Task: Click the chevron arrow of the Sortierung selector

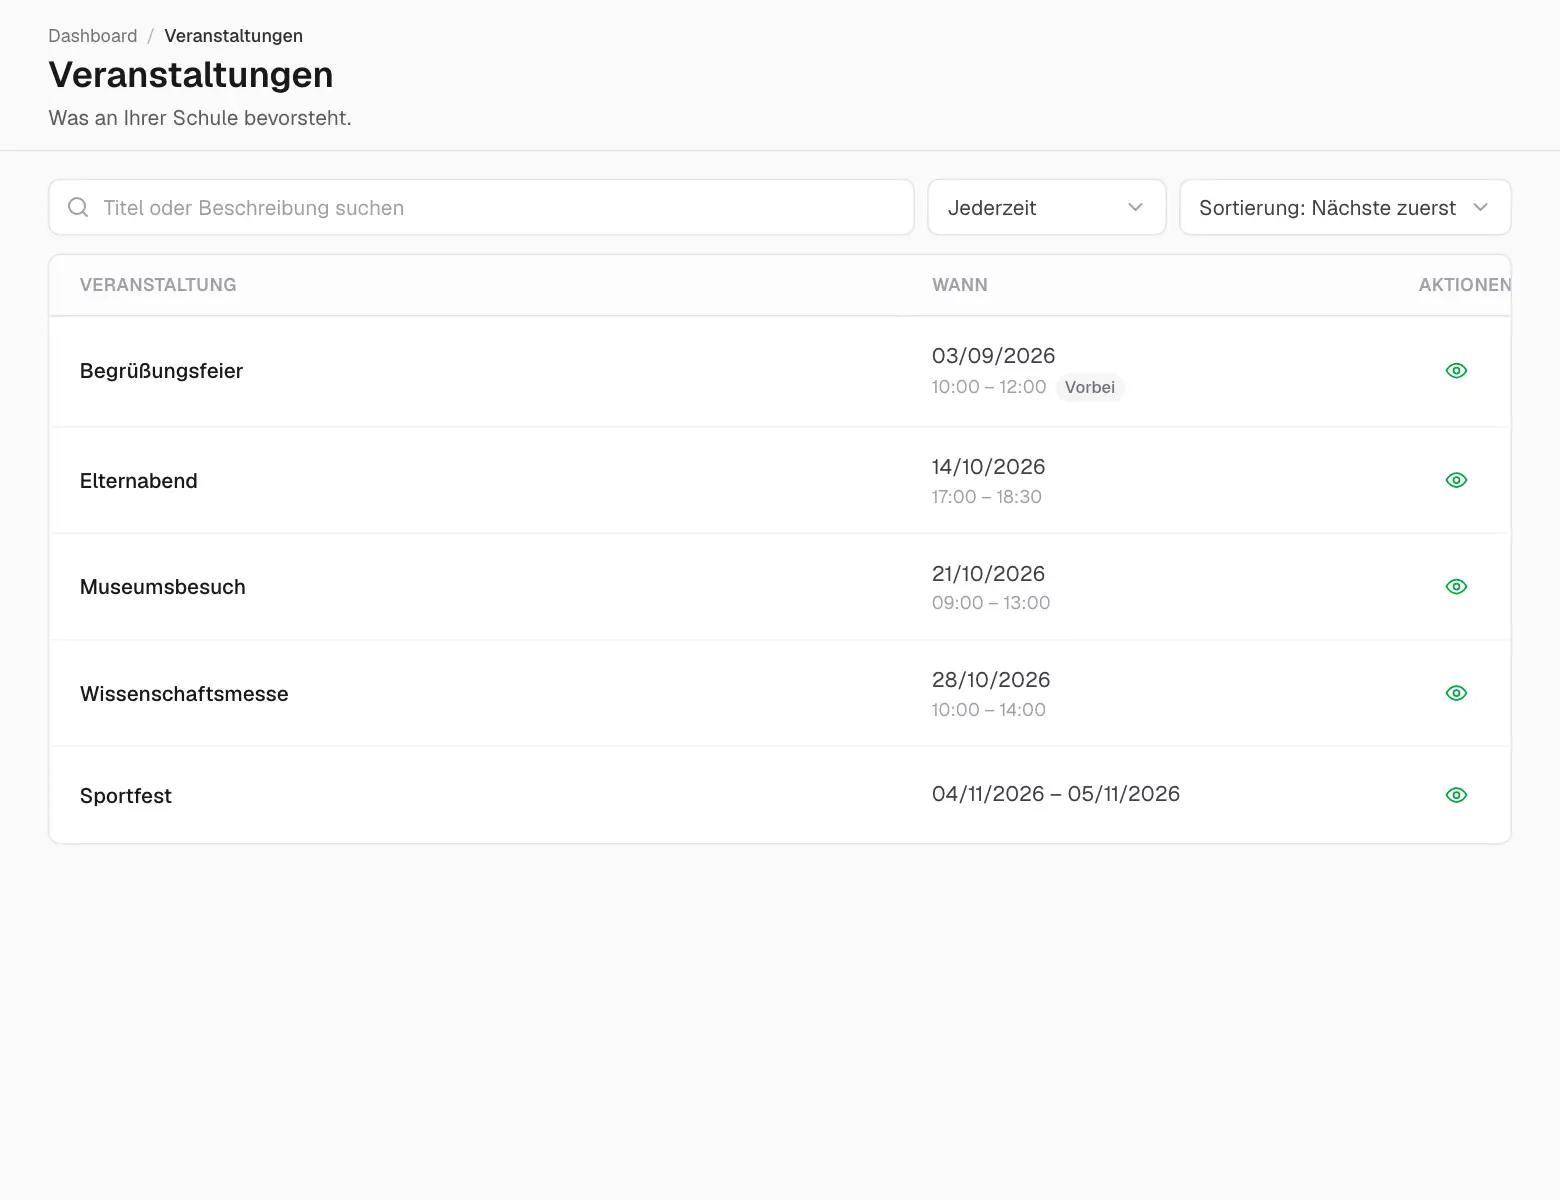Action: [x=1481, y=207]
